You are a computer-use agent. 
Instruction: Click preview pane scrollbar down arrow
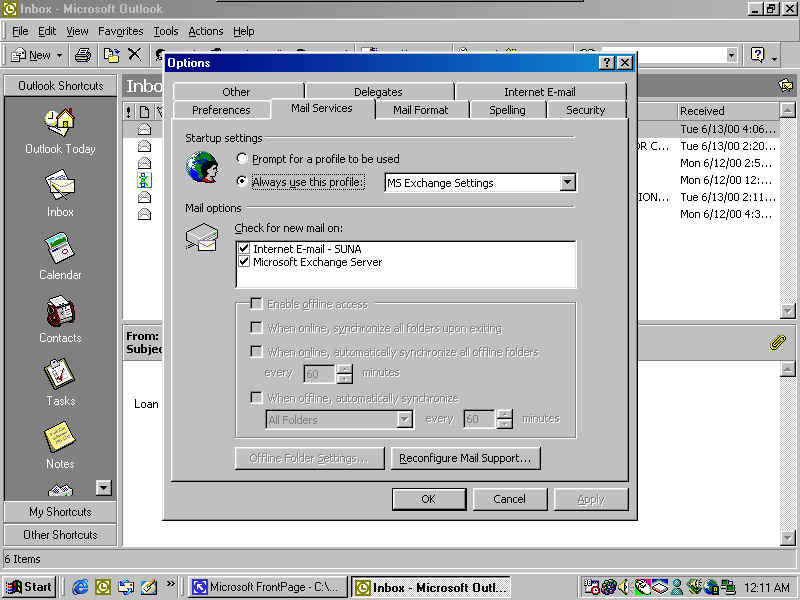tap(788, 538)
